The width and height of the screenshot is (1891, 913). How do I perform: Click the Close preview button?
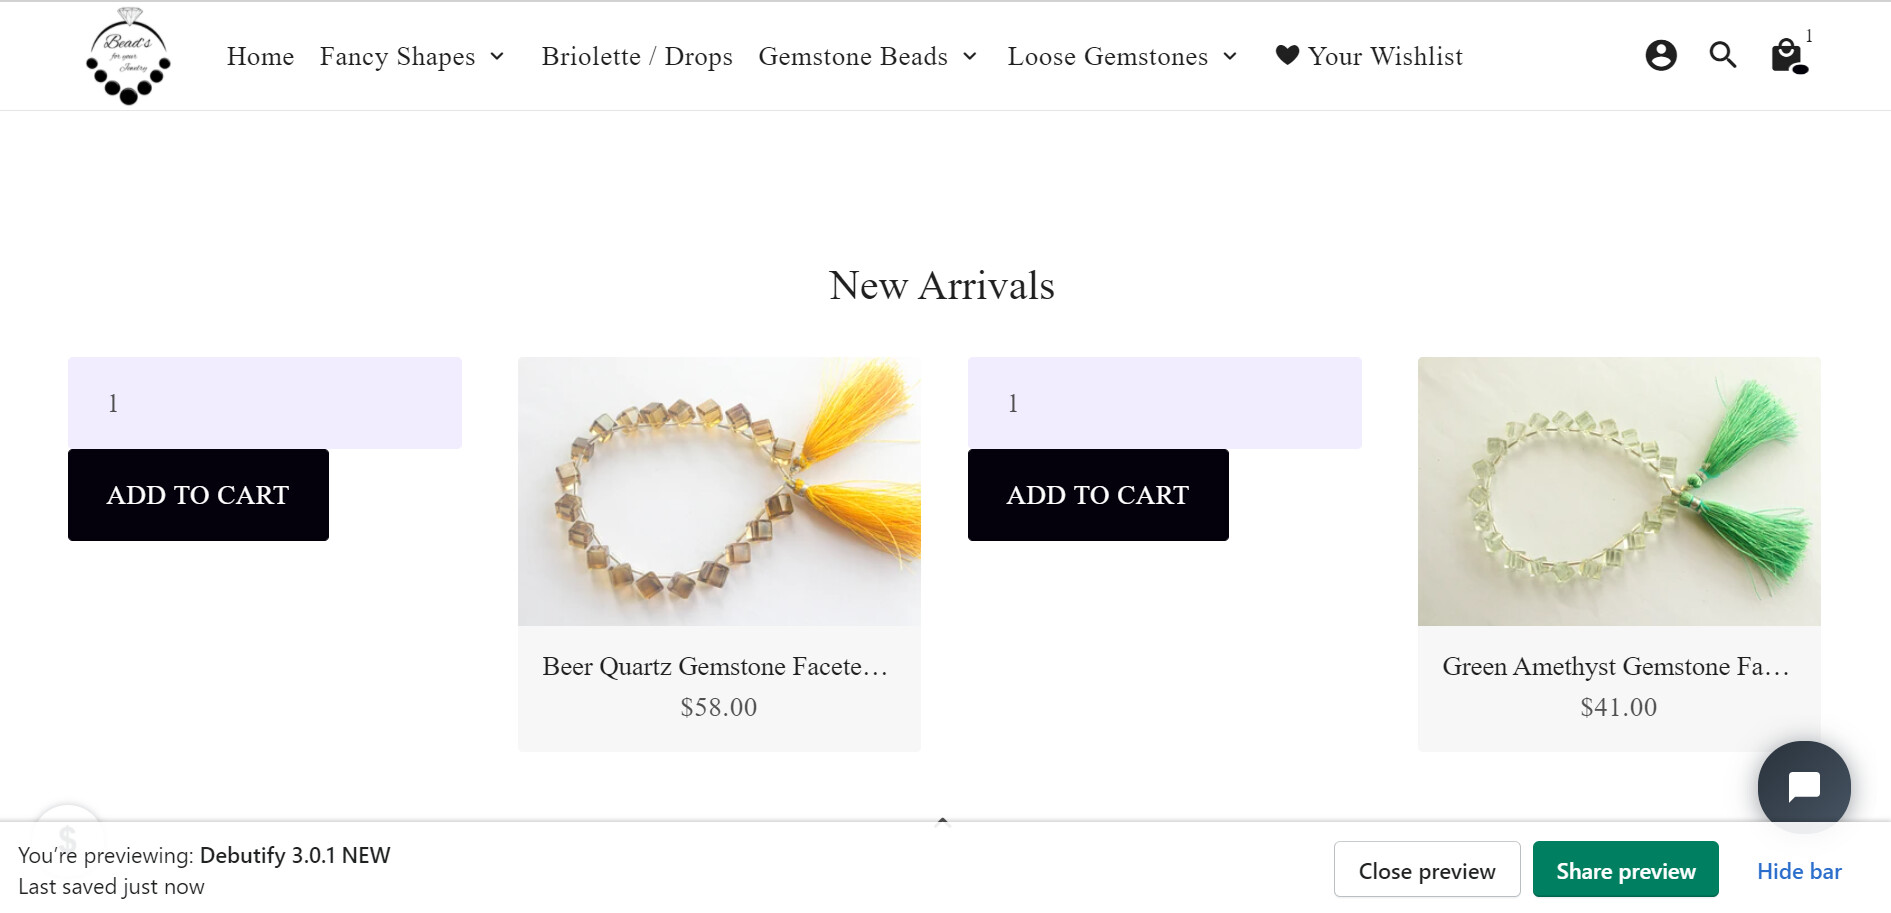(x=1426, y=870)
